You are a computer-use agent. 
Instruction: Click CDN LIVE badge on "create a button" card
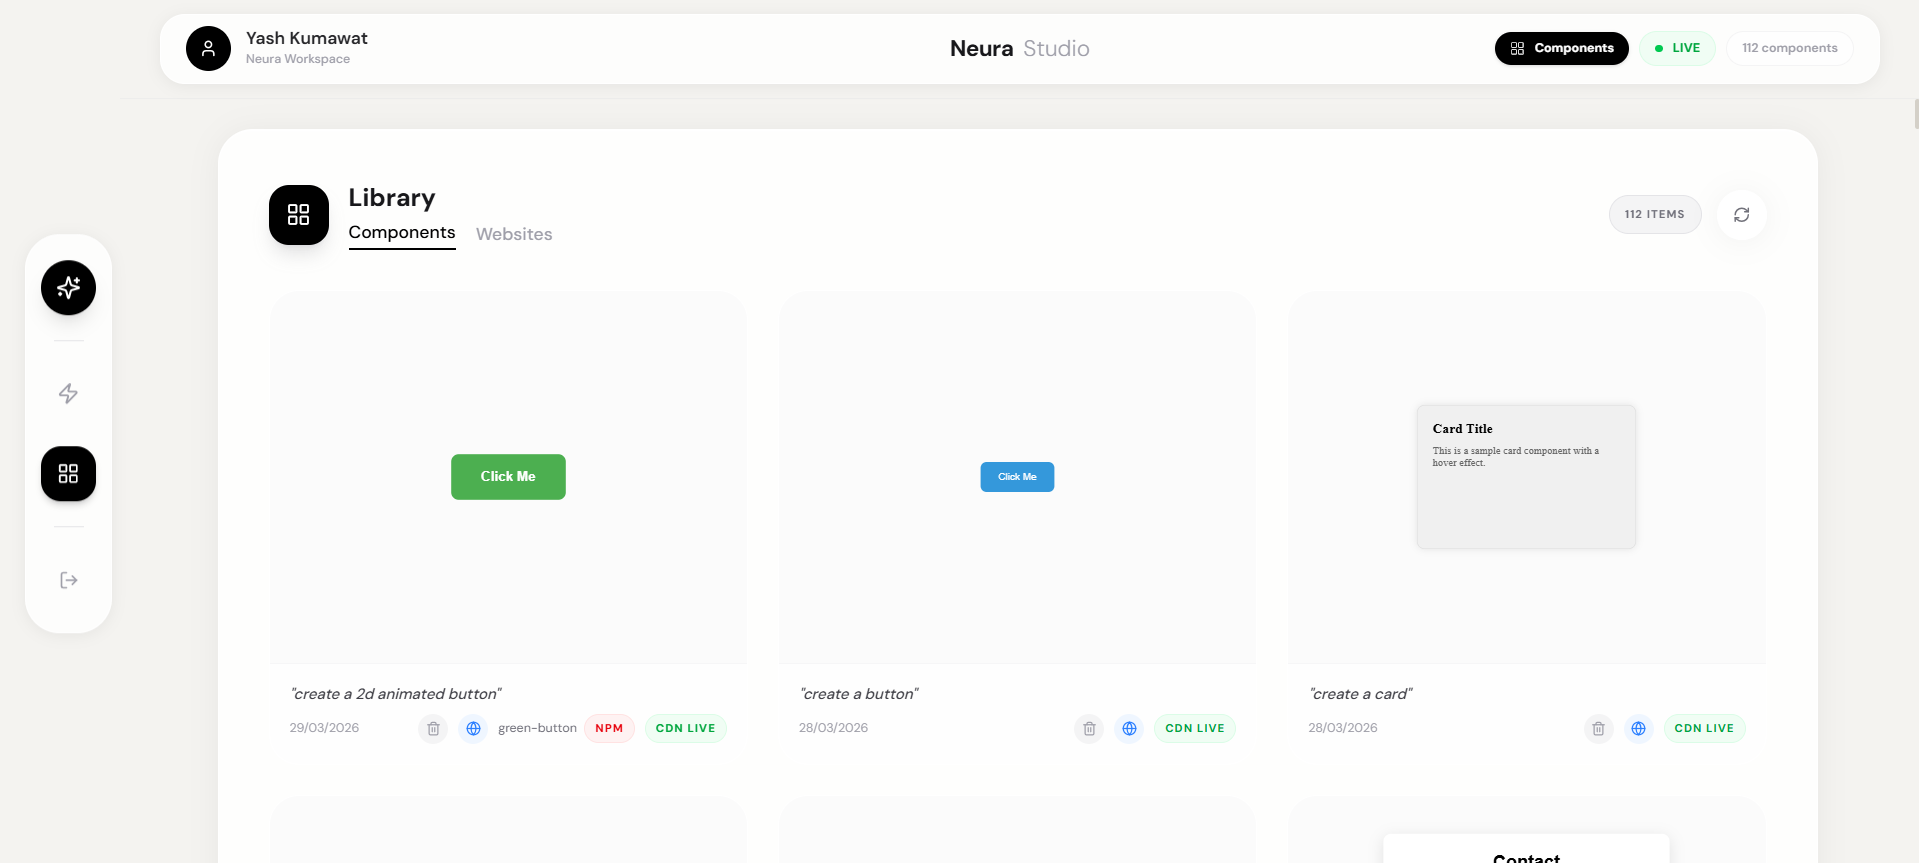[x=1195, y=728]
